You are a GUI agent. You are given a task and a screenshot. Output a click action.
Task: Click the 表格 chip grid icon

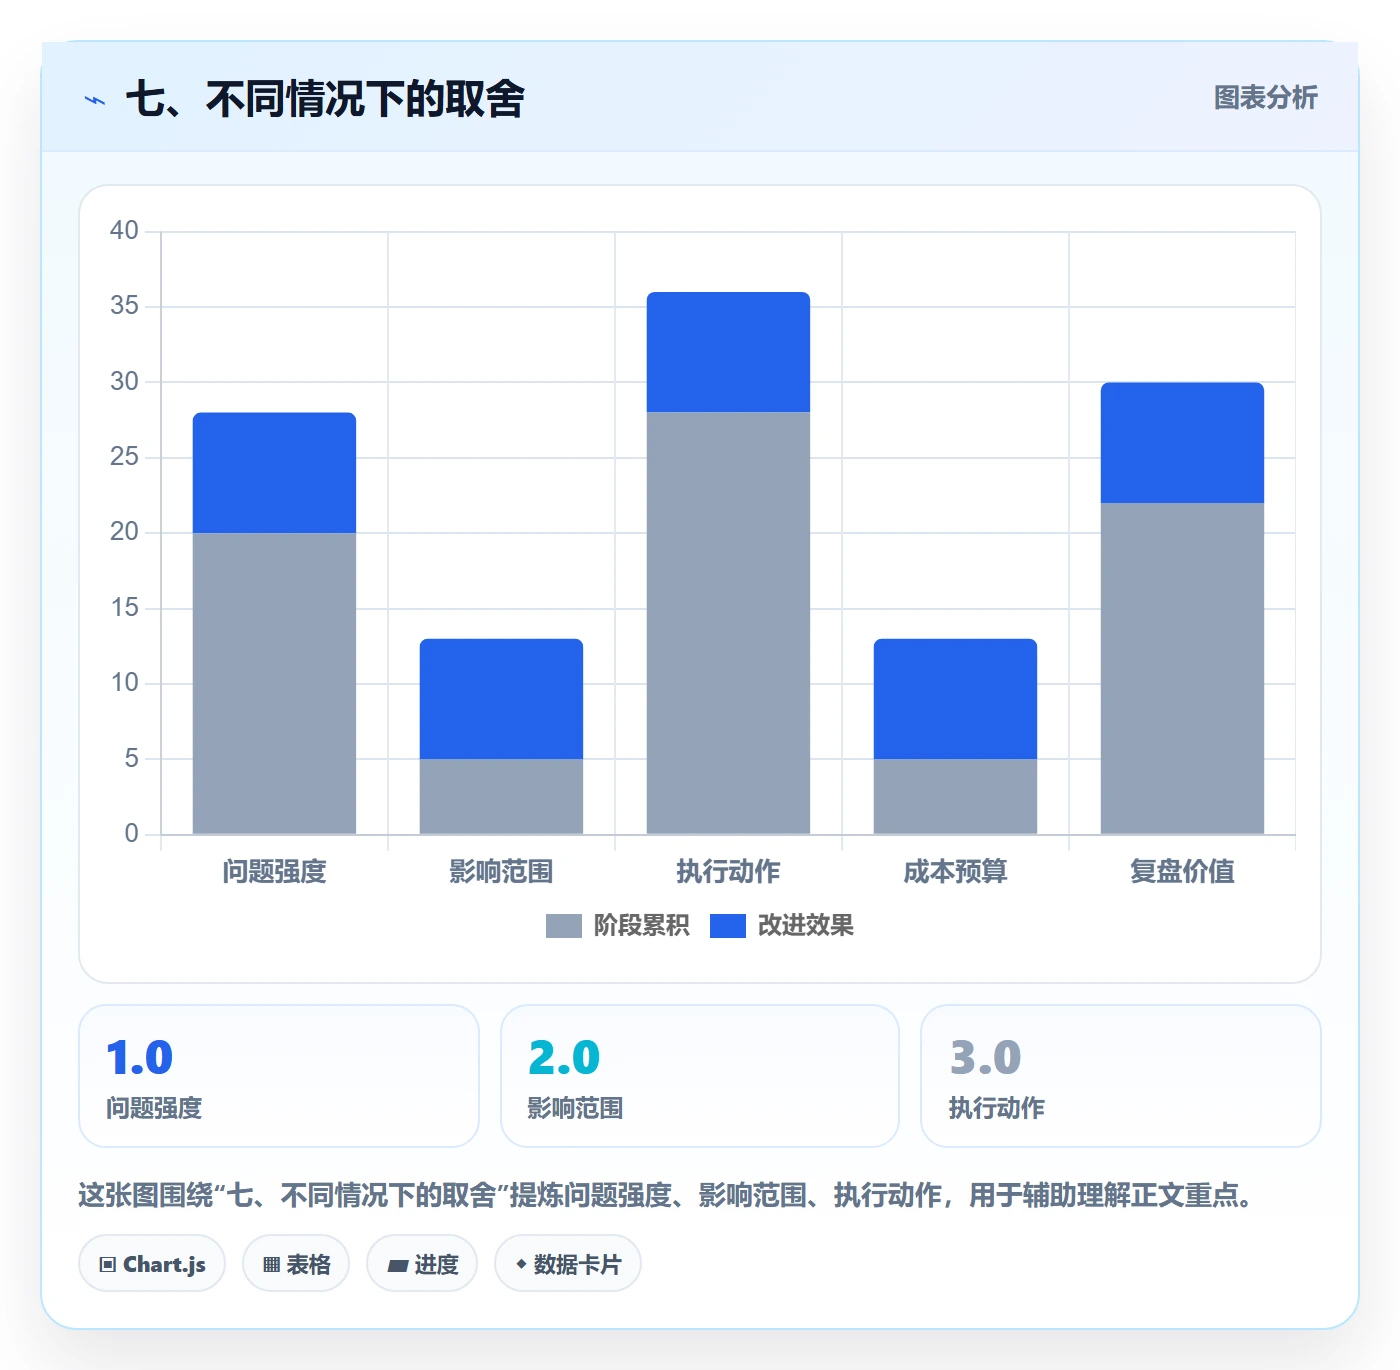pos(271,1265)
